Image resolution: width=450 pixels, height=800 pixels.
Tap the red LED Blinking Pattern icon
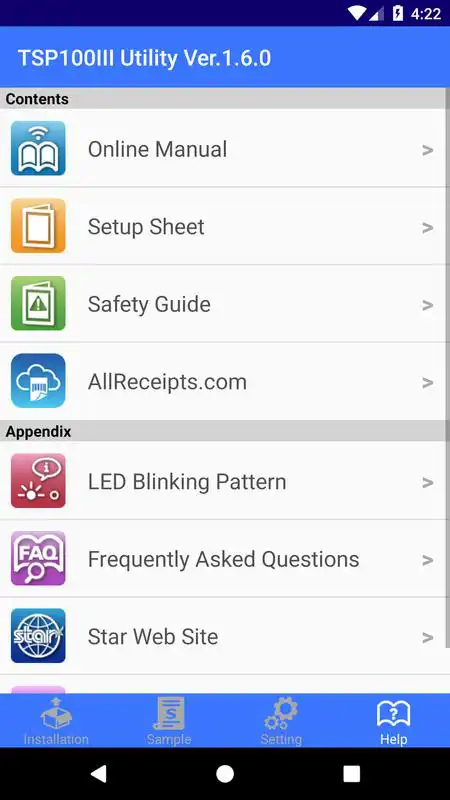(x=38, y=481)
